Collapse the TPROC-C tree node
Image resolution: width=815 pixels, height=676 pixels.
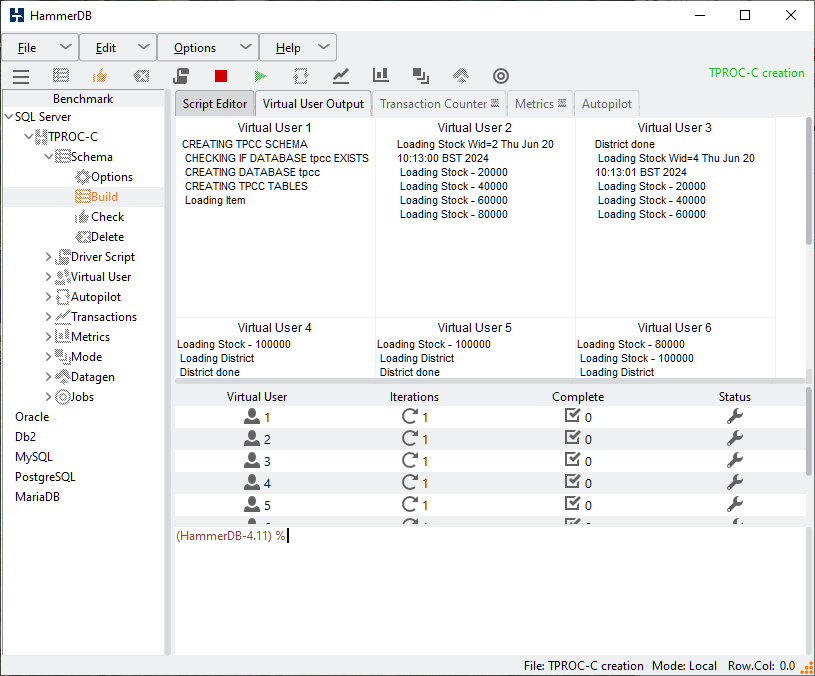pyautogui.click(x=29, y=137)
